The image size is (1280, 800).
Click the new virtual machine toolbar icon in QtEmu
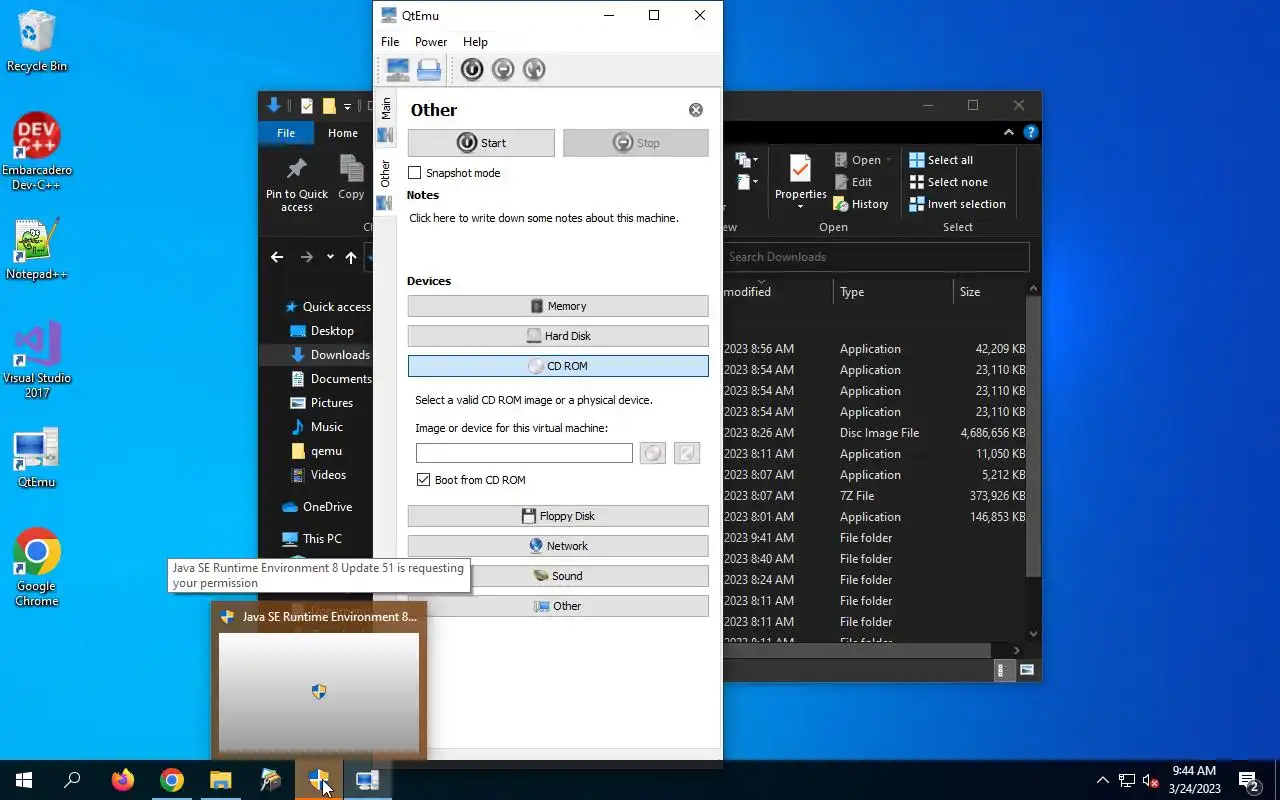[x=398, y=69]
